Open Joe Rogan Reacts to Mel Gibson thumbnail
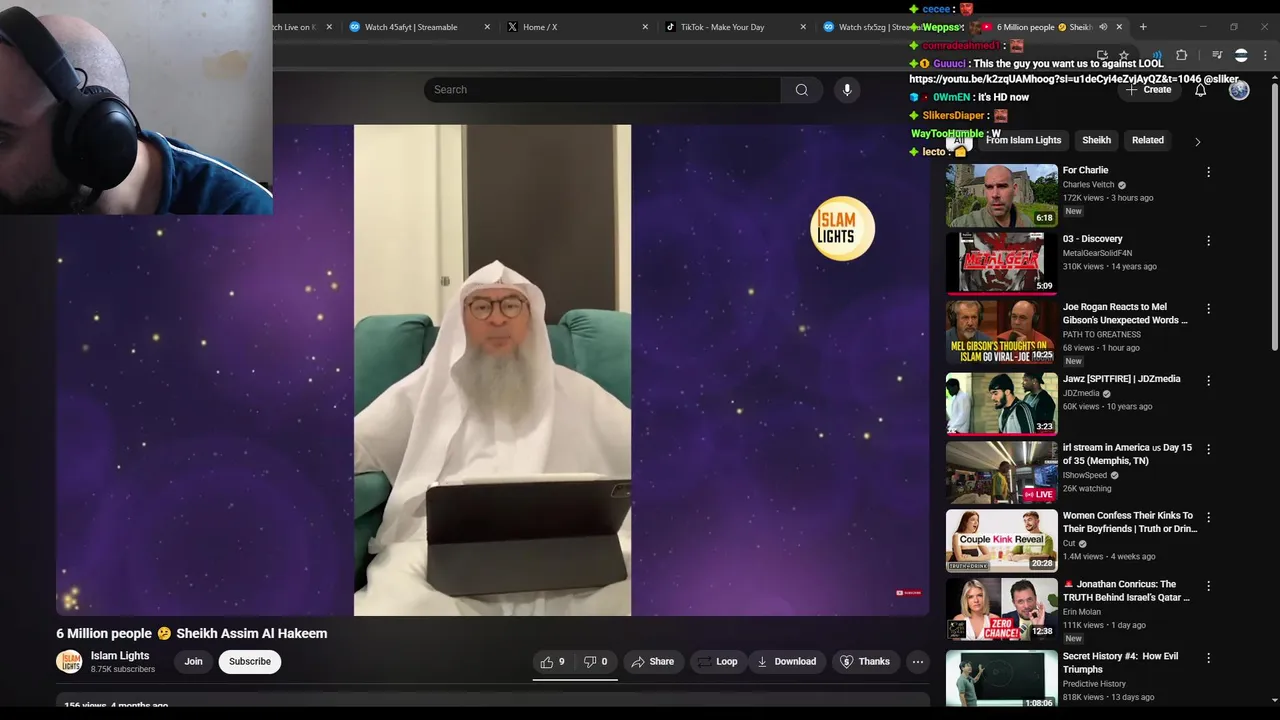Screen dimensions: 1280x720 tap(1001, 333)
